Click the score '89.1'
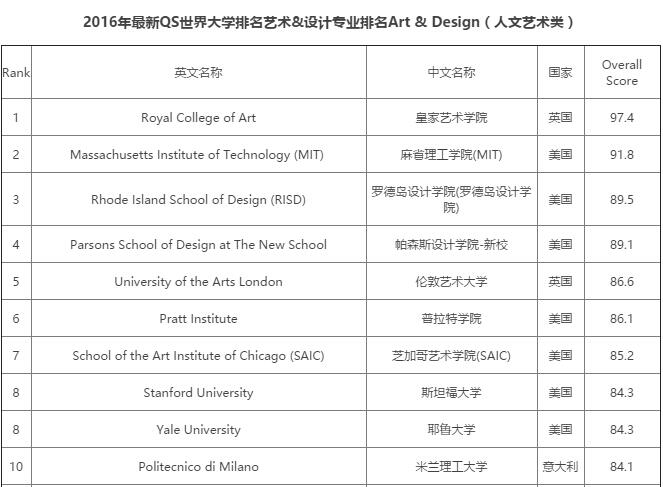The image size is (663, 487). pos(622,245)
